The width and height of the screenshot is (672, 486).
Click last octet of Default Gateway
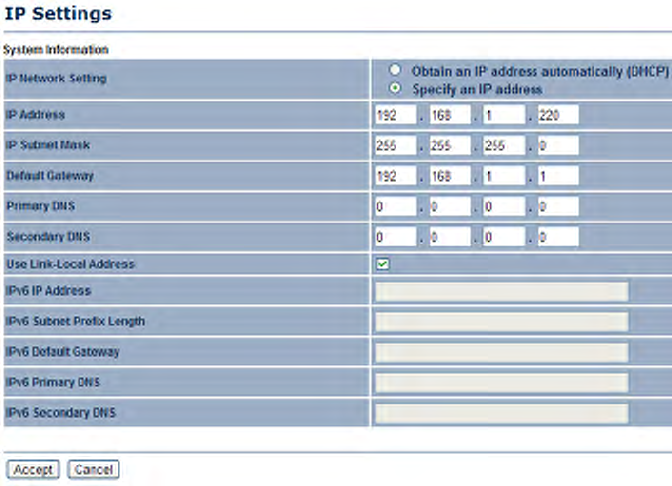pos(557,176)
